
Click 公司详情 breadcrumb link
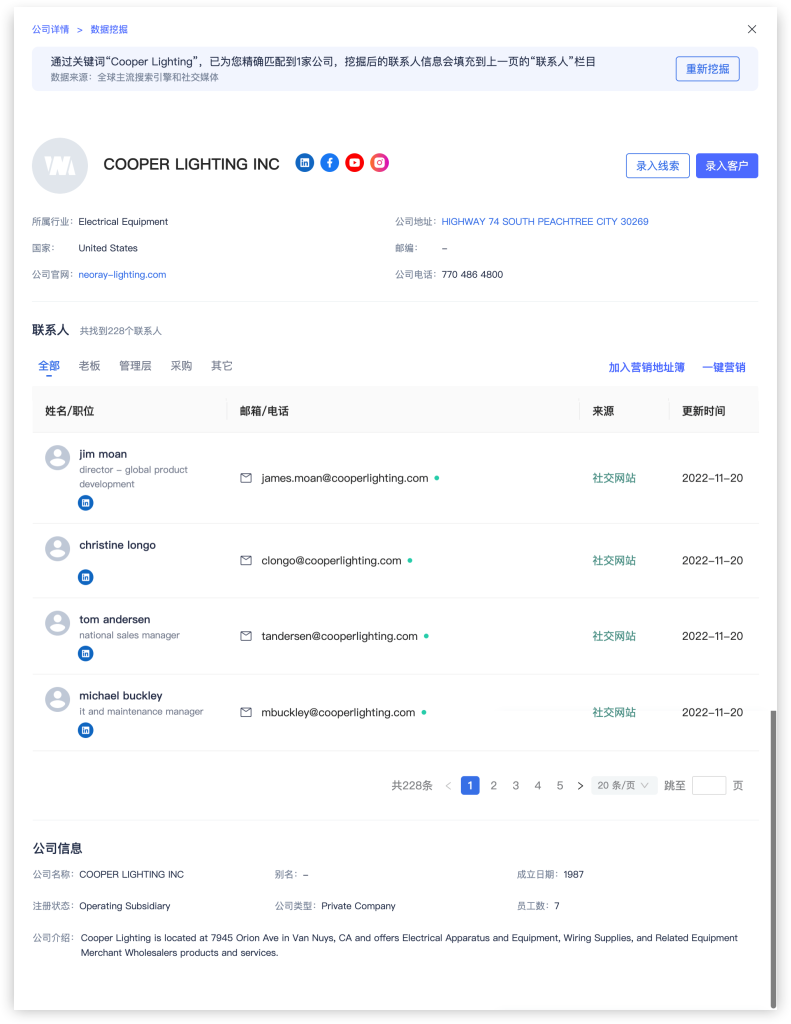click(x=50, y=29)
